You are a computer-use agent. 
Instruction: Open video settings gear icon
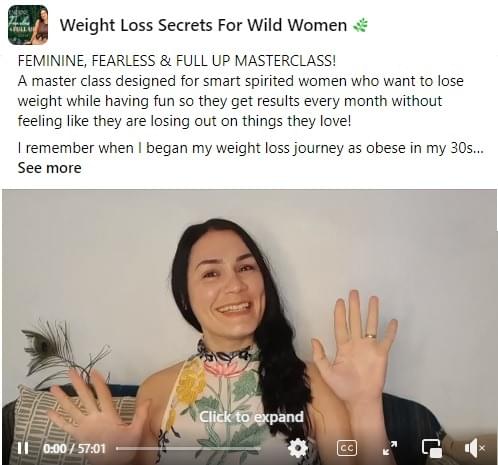coord(297,448)
